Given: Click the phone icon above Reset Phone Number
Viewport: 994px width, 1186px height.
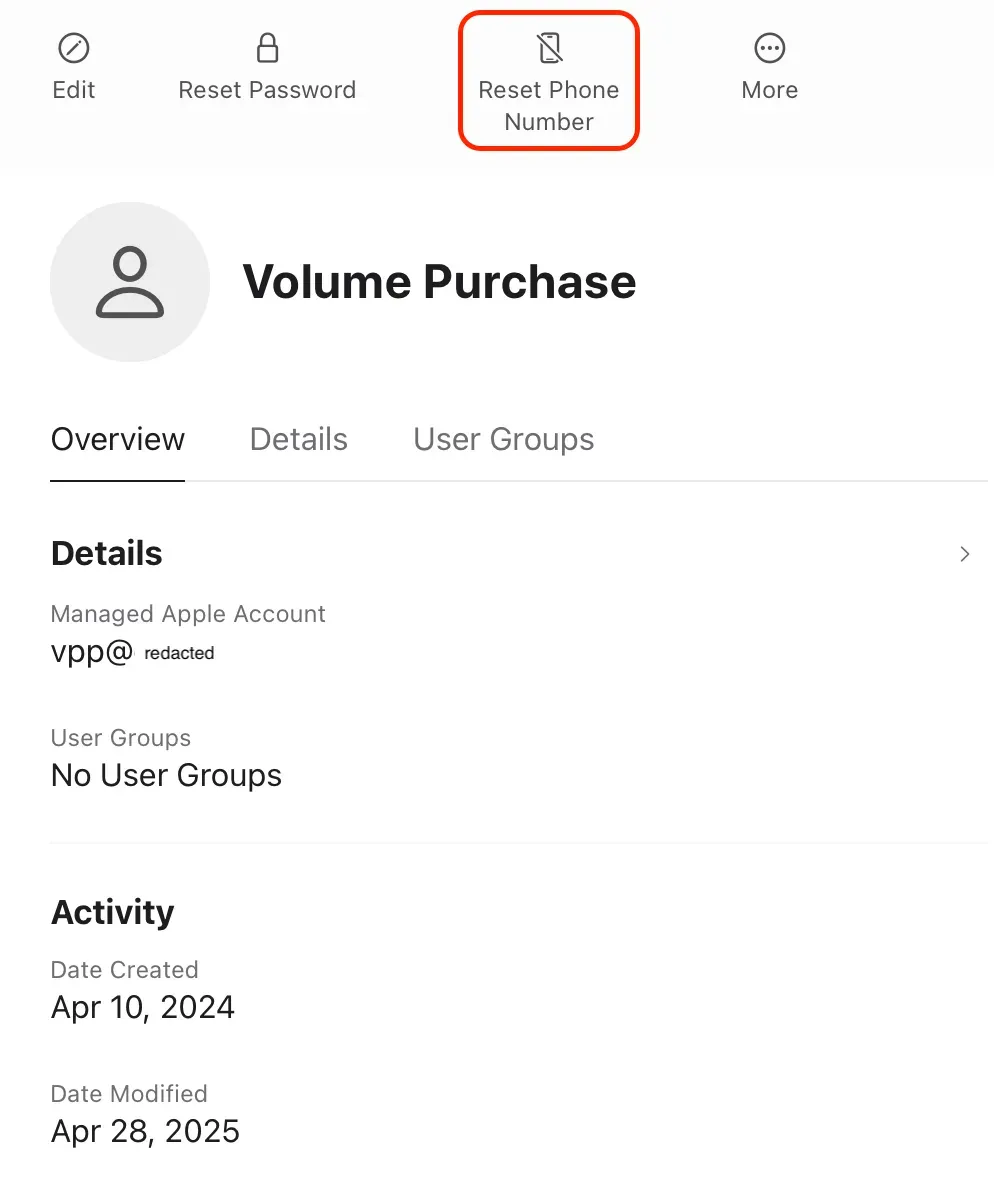Looking at the screenshot, I should 548,47.
